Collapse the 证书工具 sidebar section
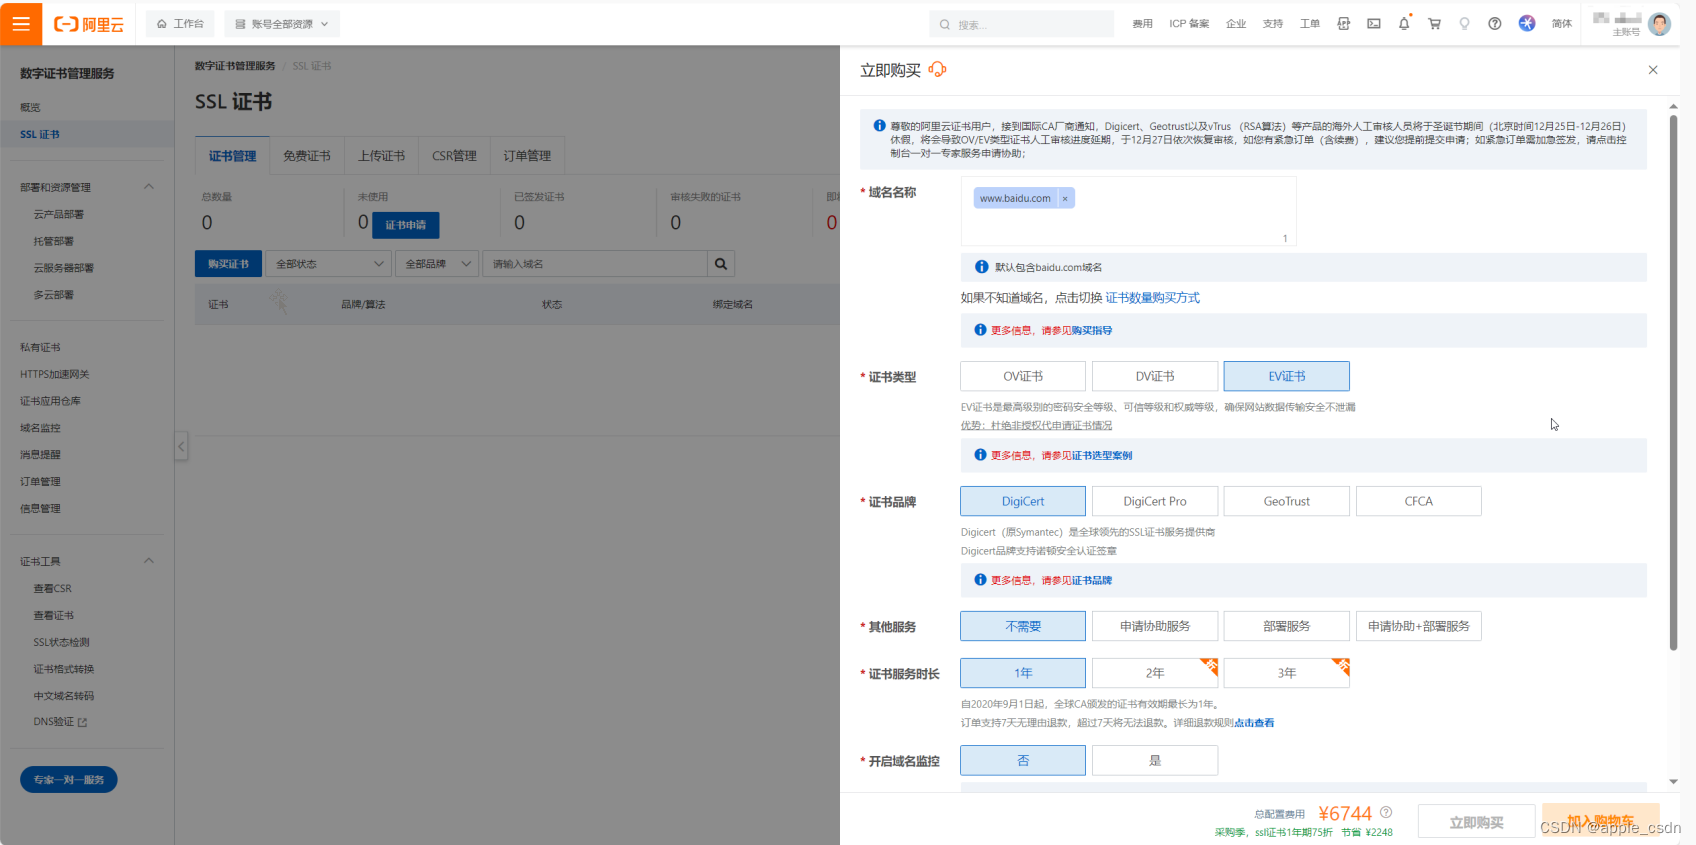 [149, 561]
